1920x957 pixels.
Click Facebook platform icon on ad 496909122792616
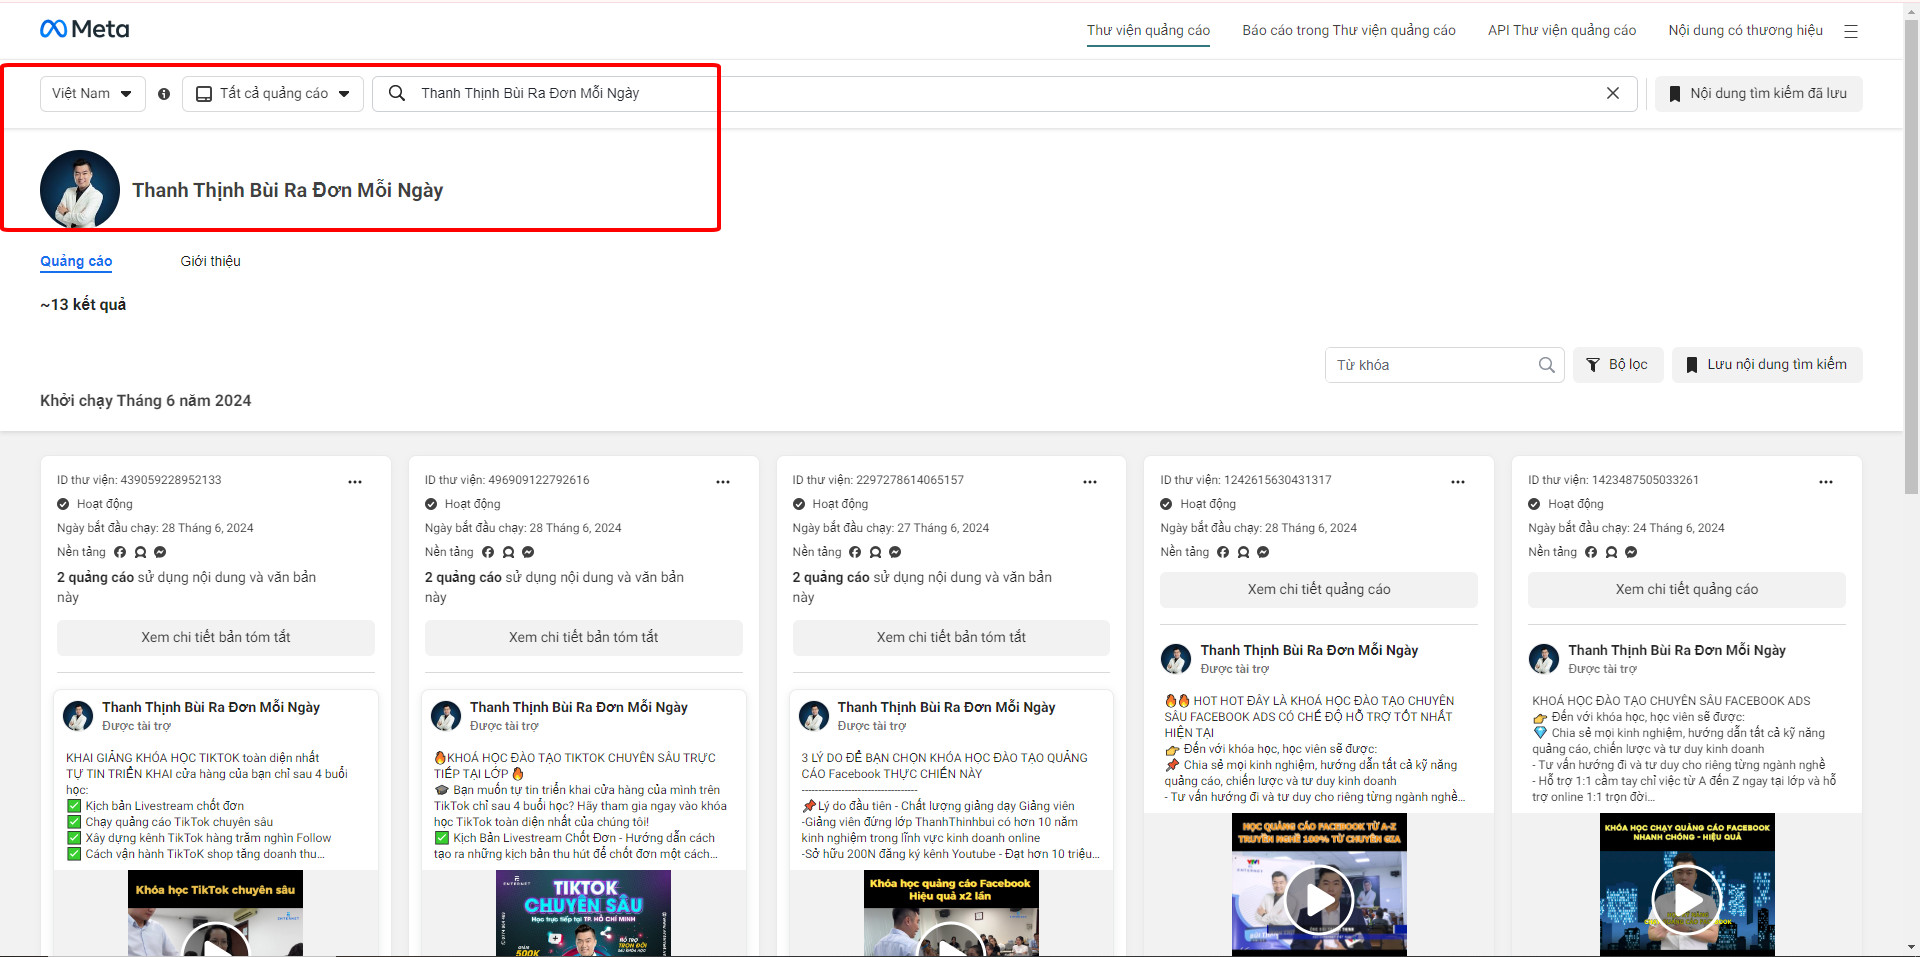tap(488, 552)
